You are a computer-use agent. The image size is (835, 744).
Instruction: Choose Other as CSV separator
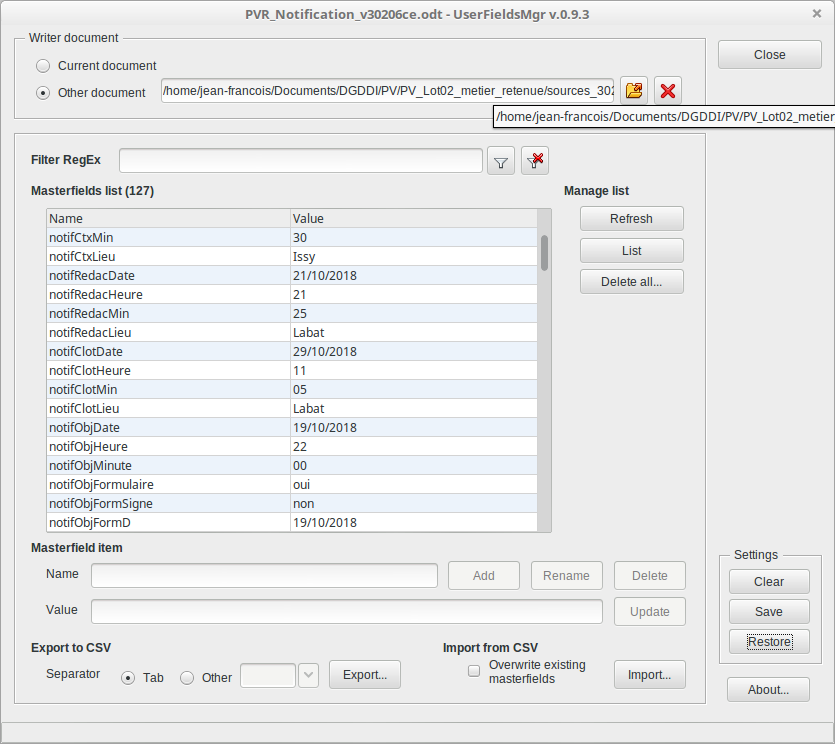[187, 677]
